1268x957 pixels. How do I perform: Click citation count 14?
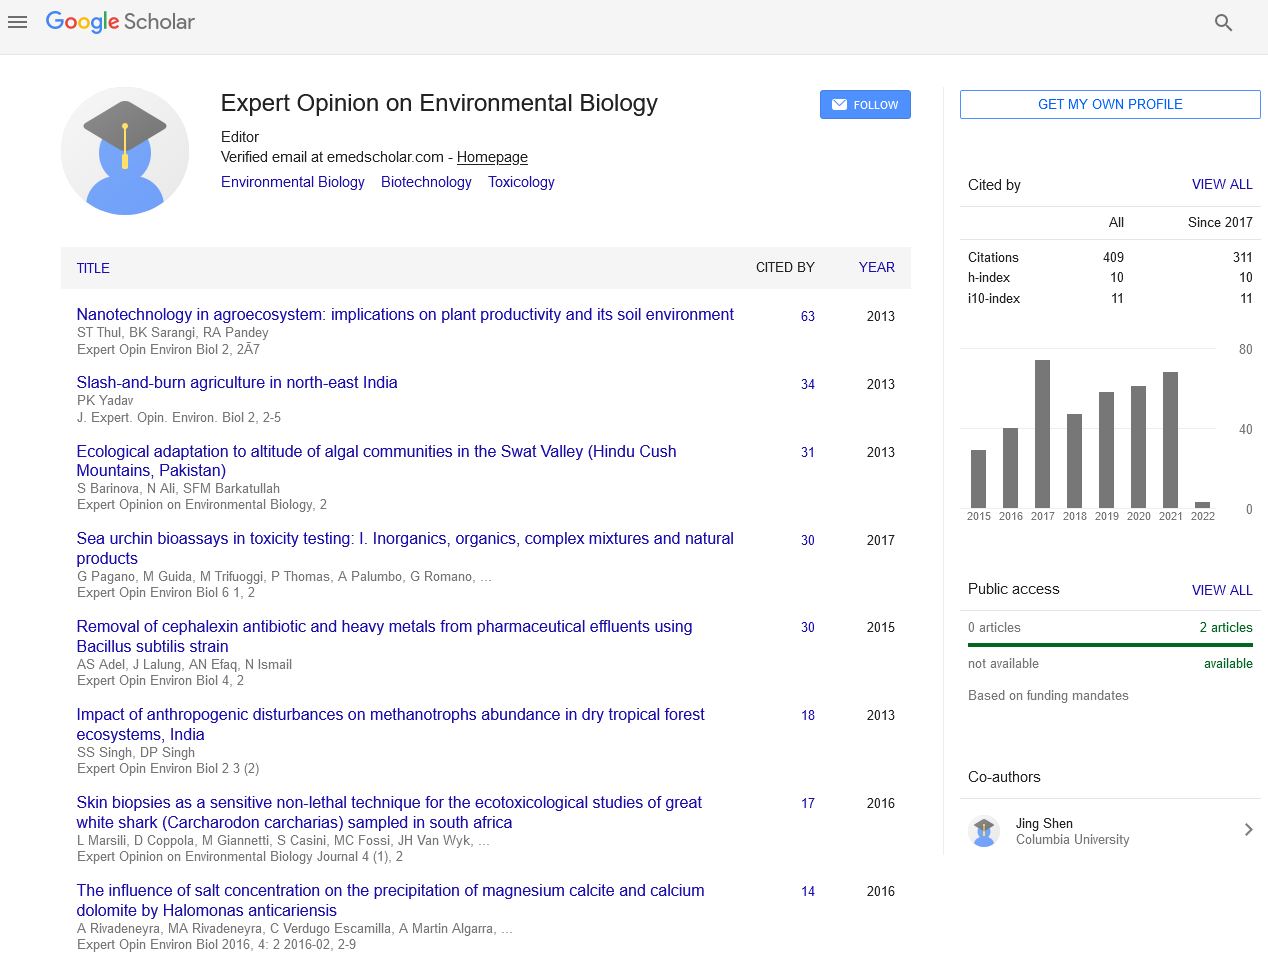pos(808,891)
